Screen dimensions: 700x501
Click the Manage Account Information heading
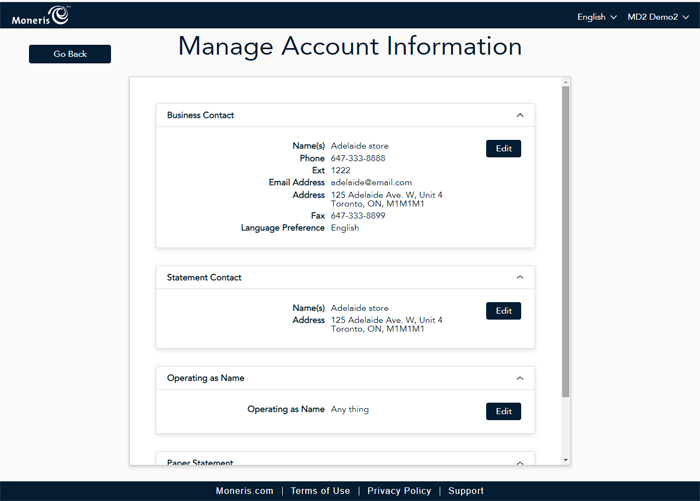pos(350,46)
